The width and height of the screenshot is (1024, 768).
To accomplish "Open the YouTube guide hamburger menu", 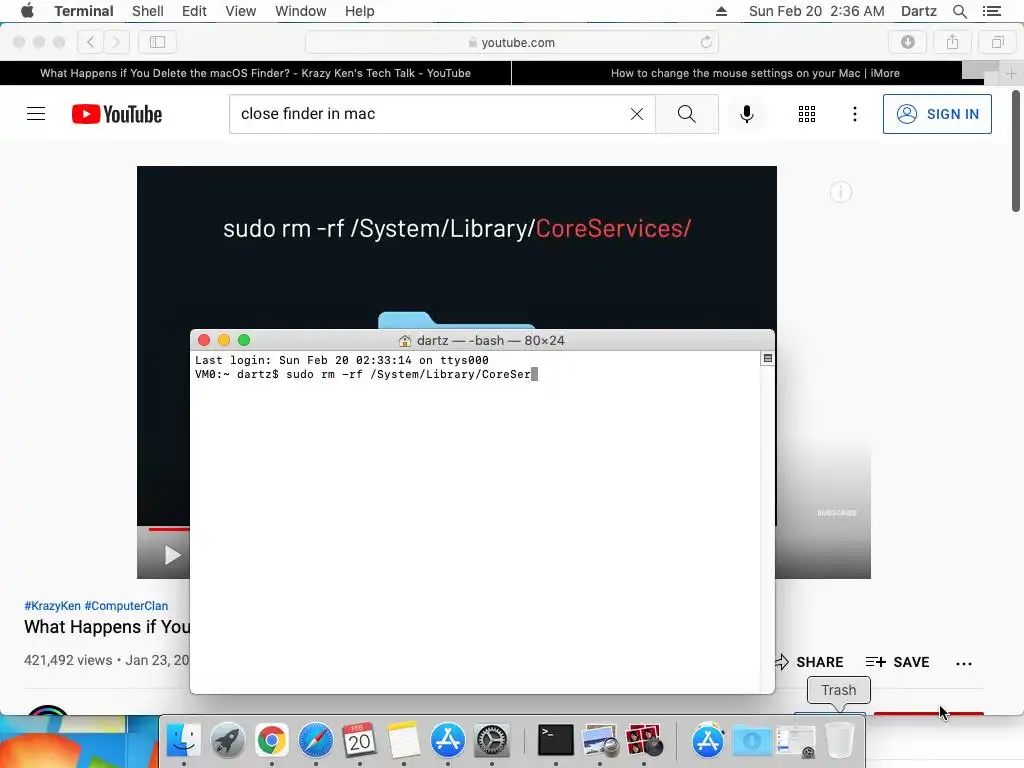I will tap(36, 114).
